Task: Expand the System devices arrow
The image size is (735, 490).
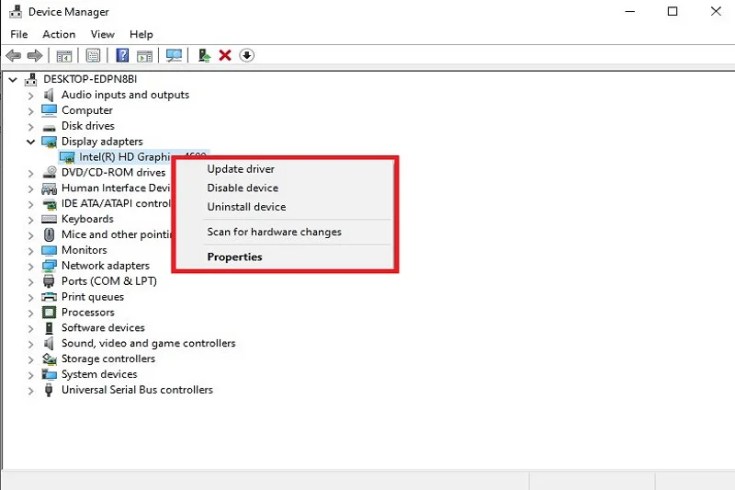Action: point(30,375)
